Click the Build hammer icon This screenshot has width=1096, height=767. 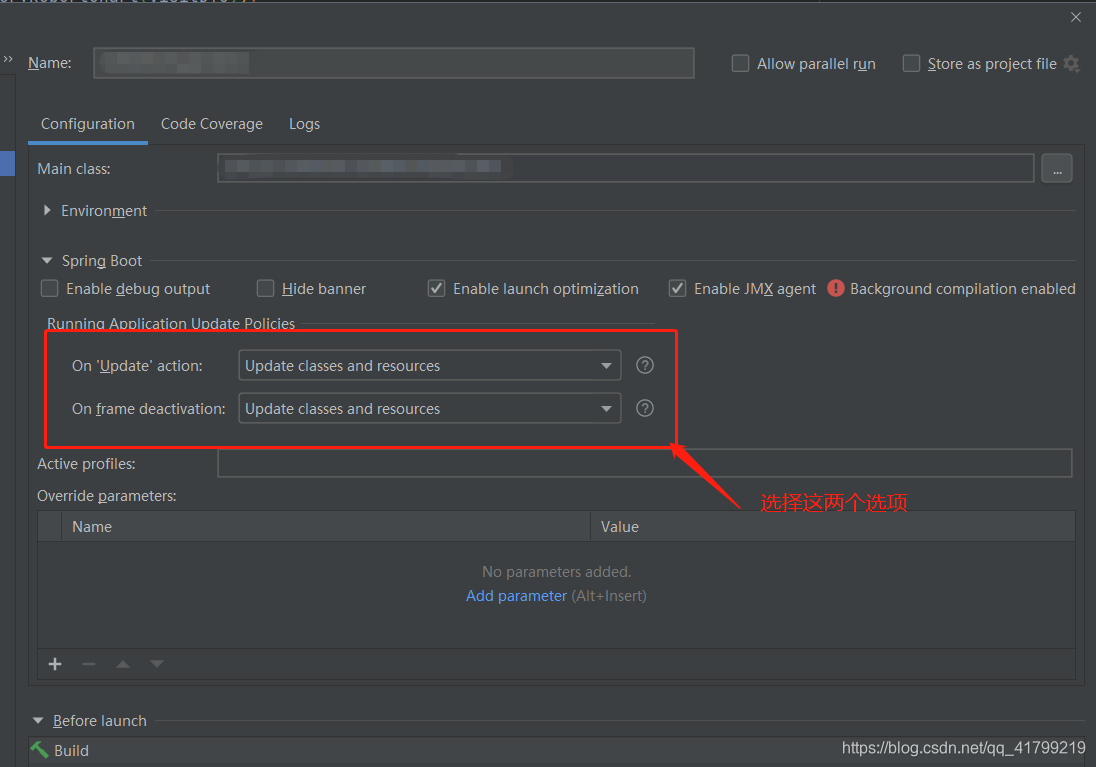point(39,750)
